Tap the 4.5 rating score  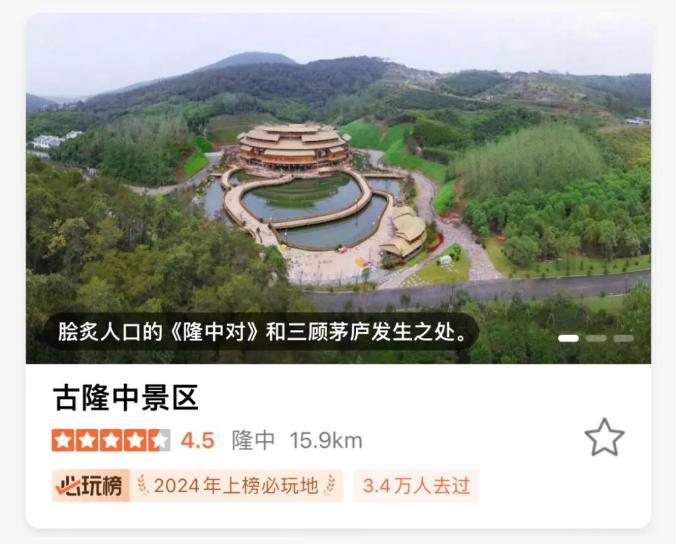(197, 441)
